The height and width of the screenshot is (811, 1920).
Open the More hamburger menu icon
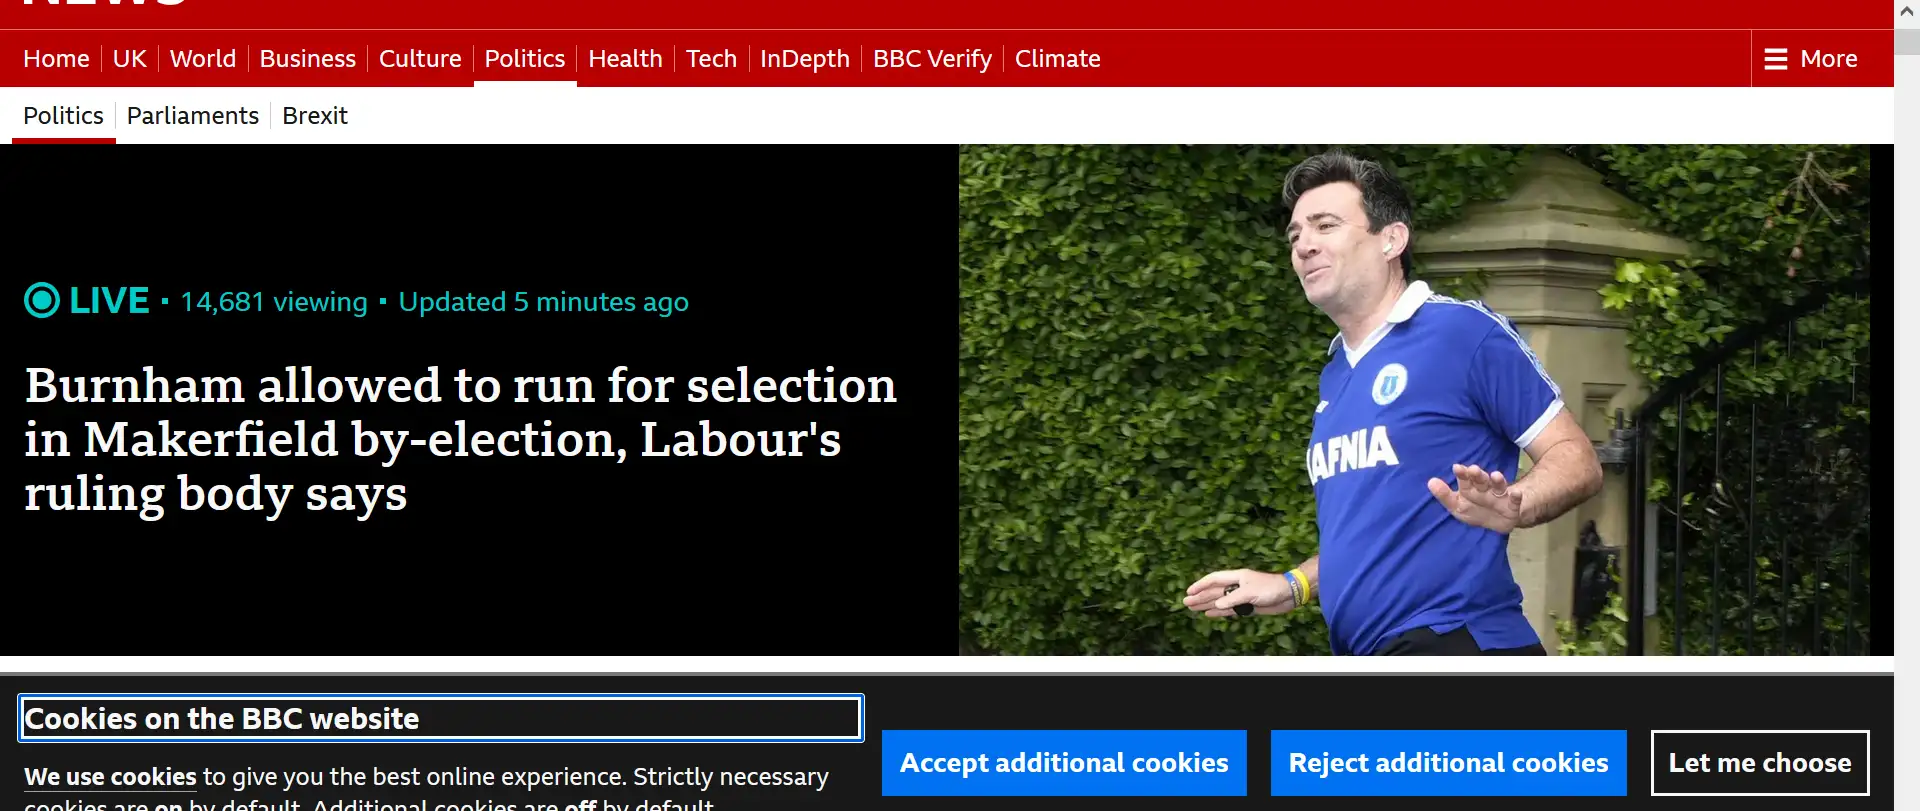[x=1775, y=59]
